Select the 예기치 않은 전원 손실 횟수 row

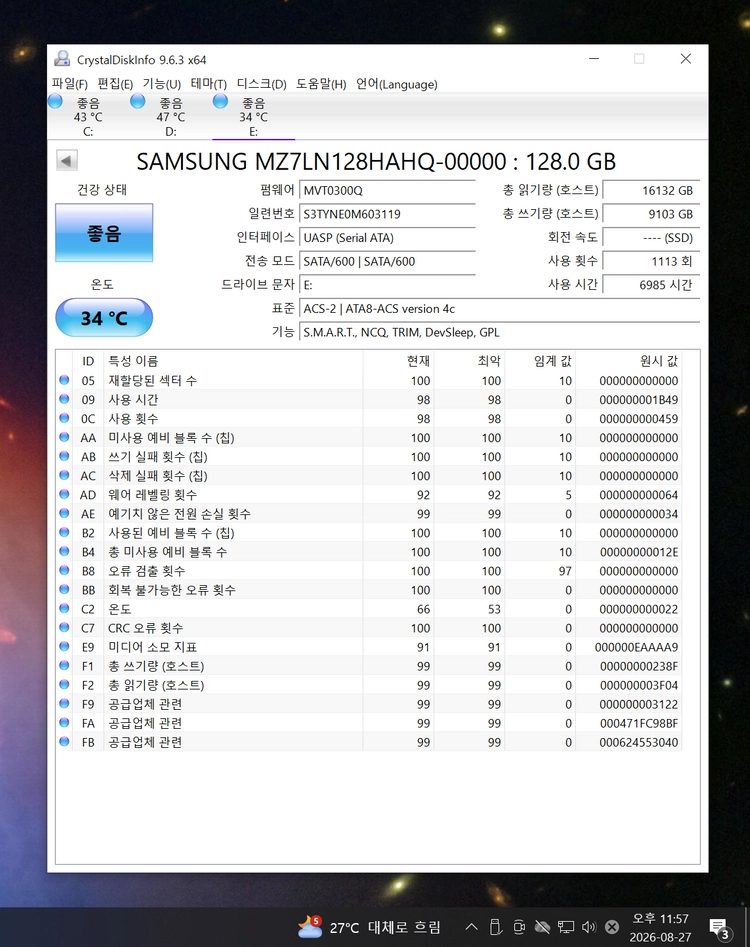tap(369, 513)
